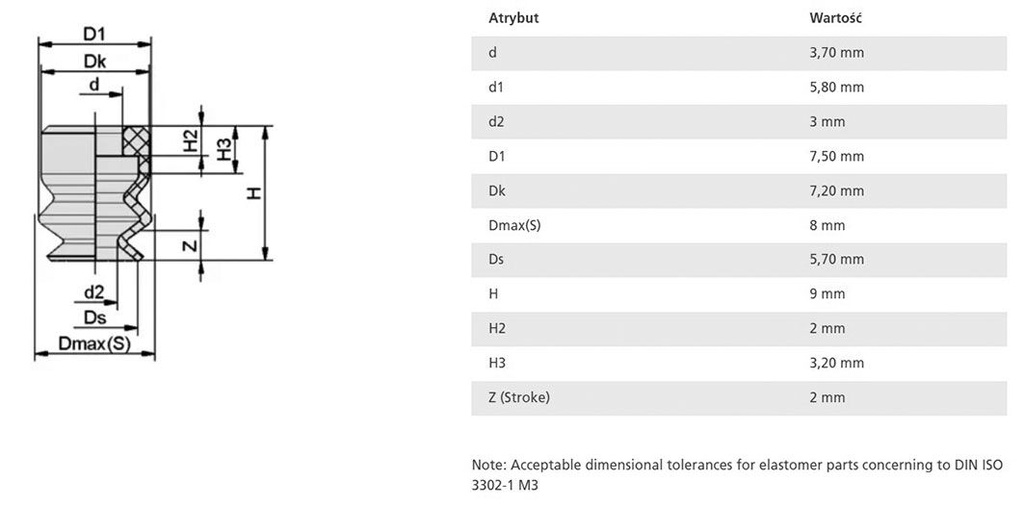Select the Ds row label in the table
Screen dimensions: 1024x506
496,259
